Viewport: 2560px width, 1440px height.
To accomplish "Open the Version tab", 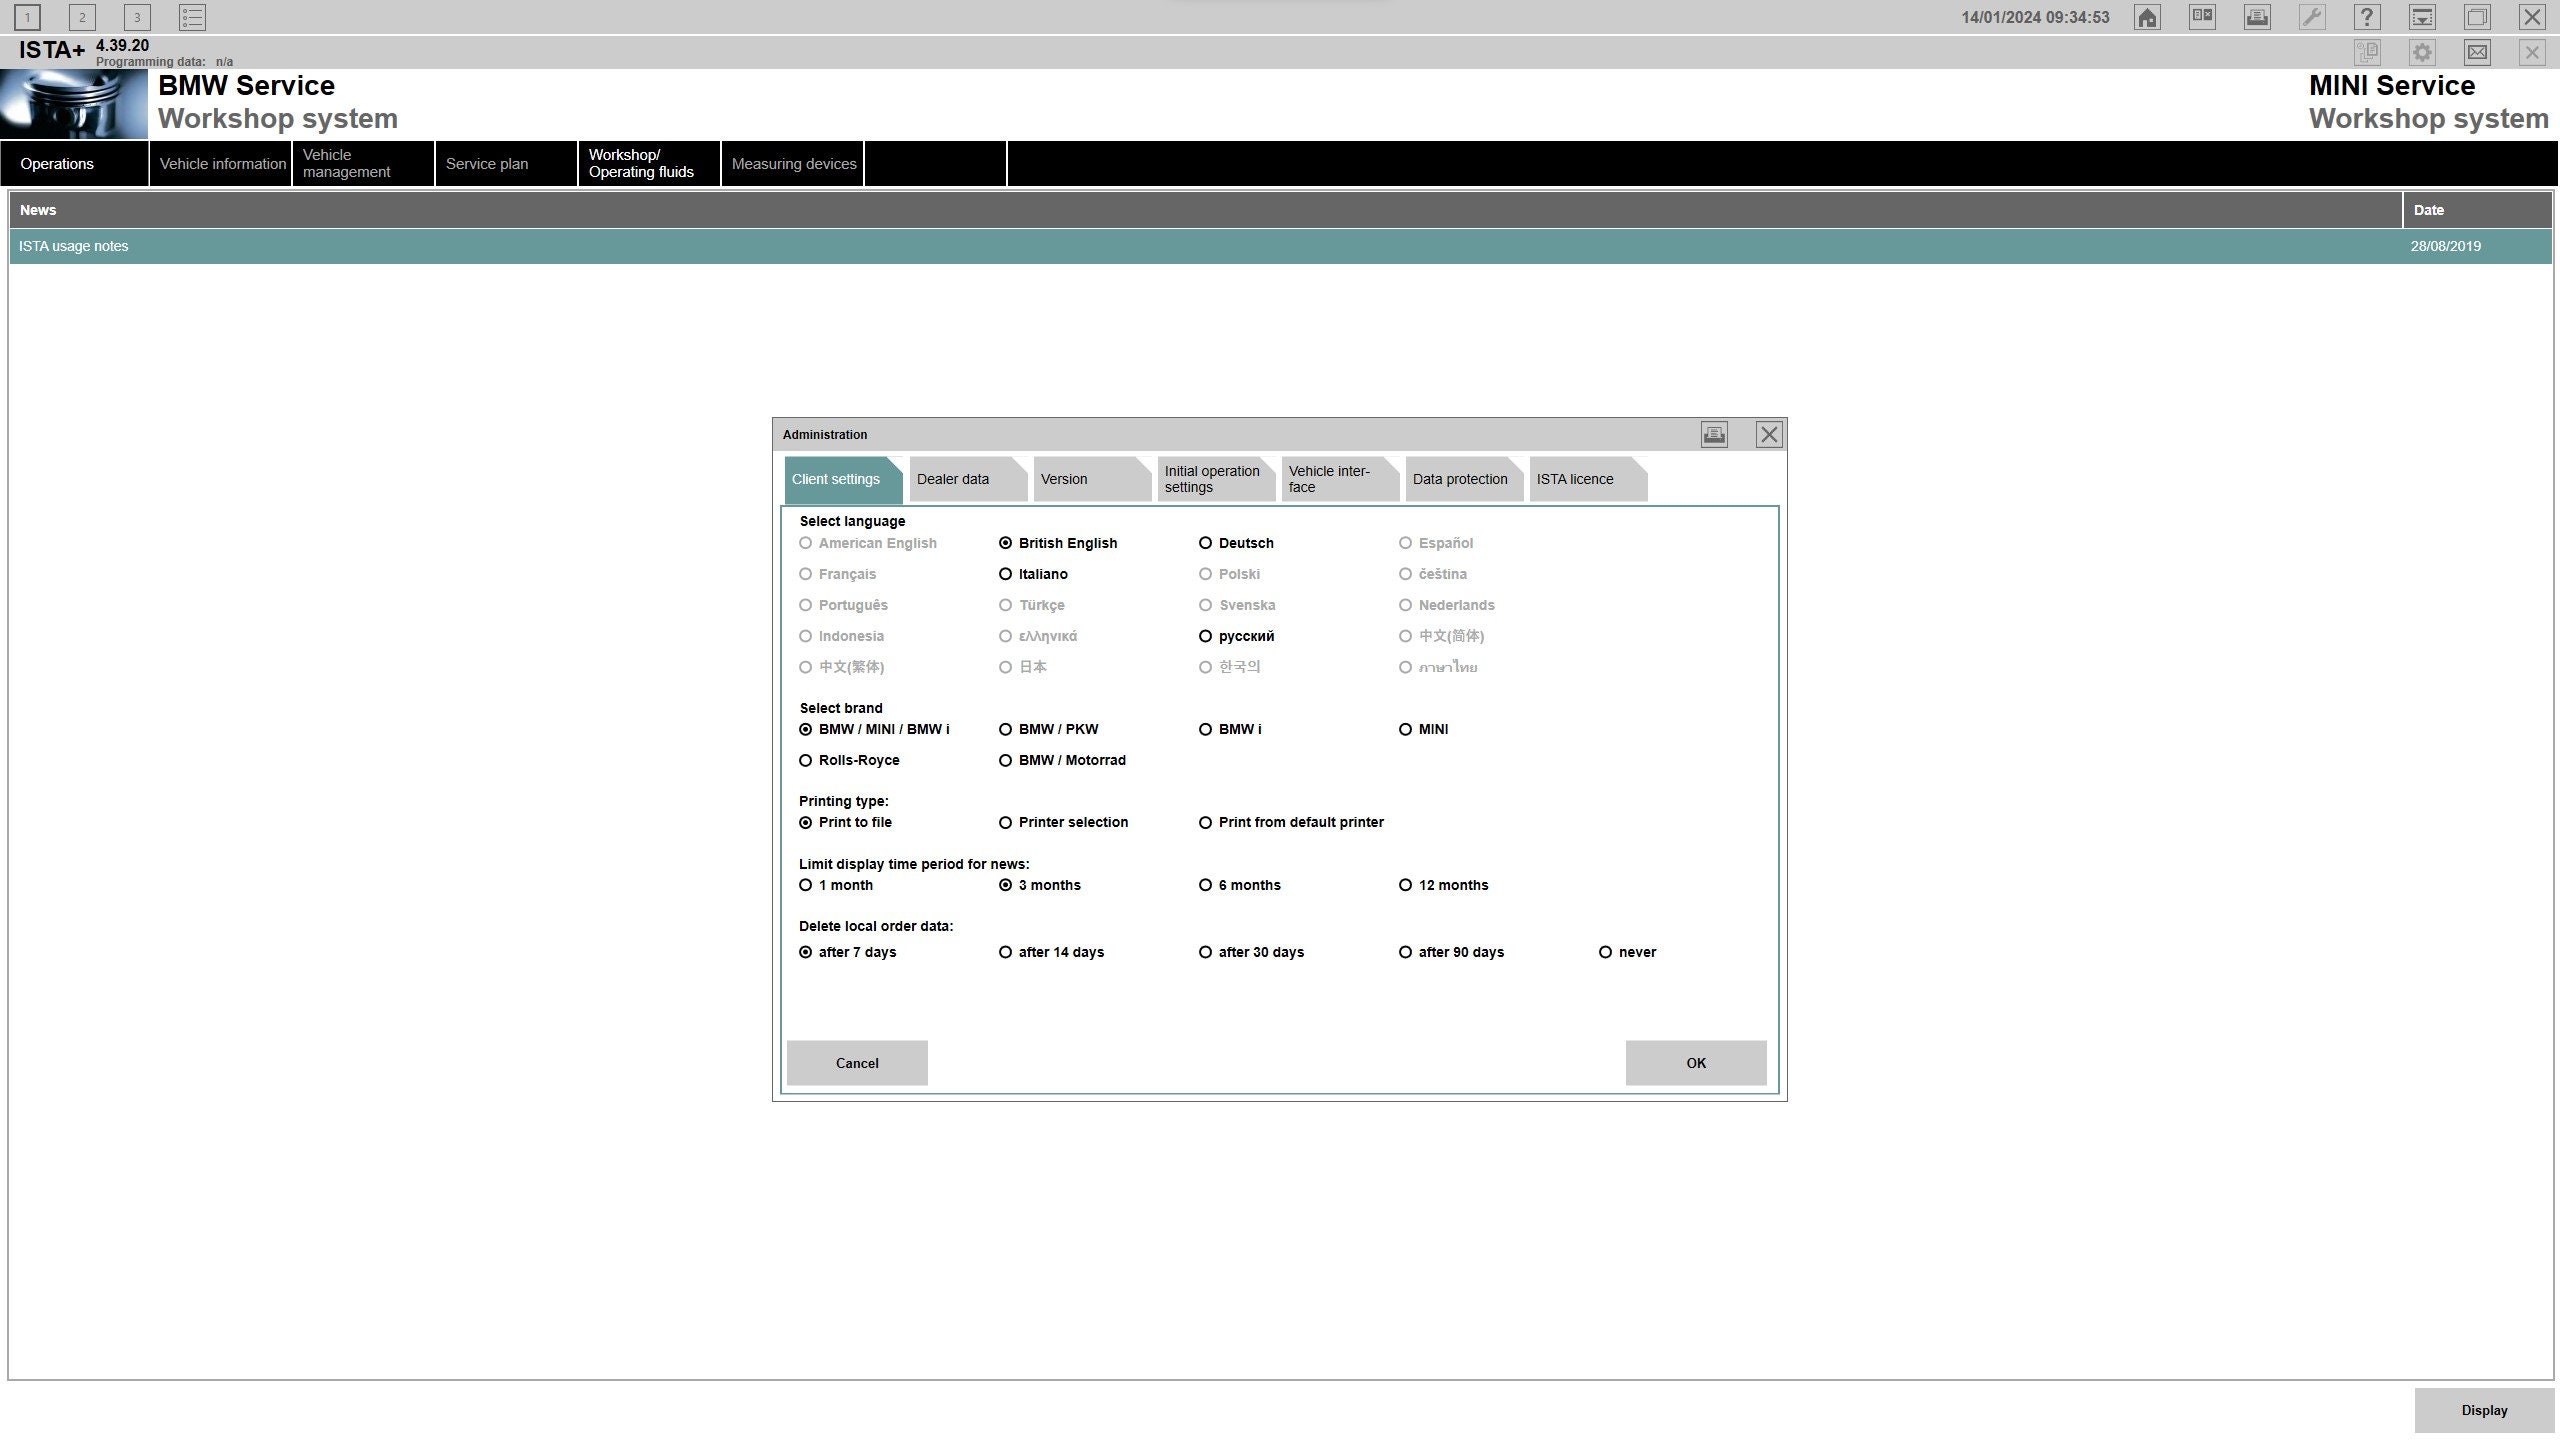I will (1090, 479).
